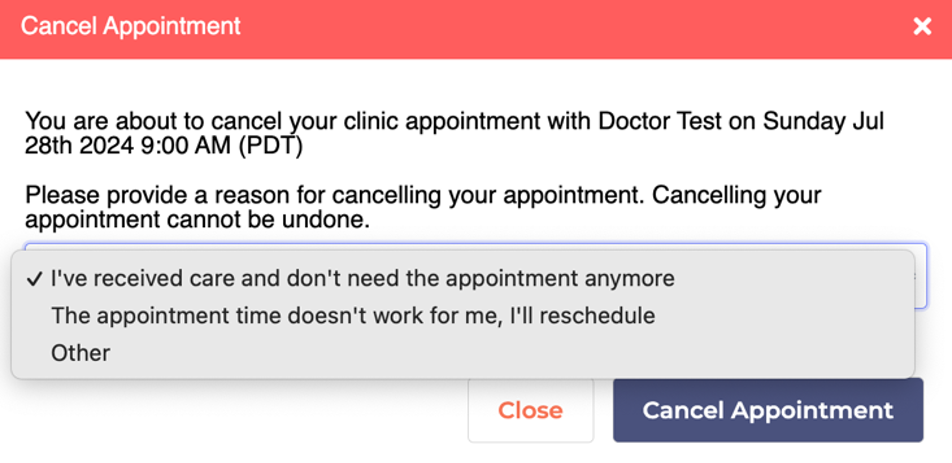This screenshot has height=463, width=952.
Task: Choose "appointment time doesn't work" option
Action: 352,316
